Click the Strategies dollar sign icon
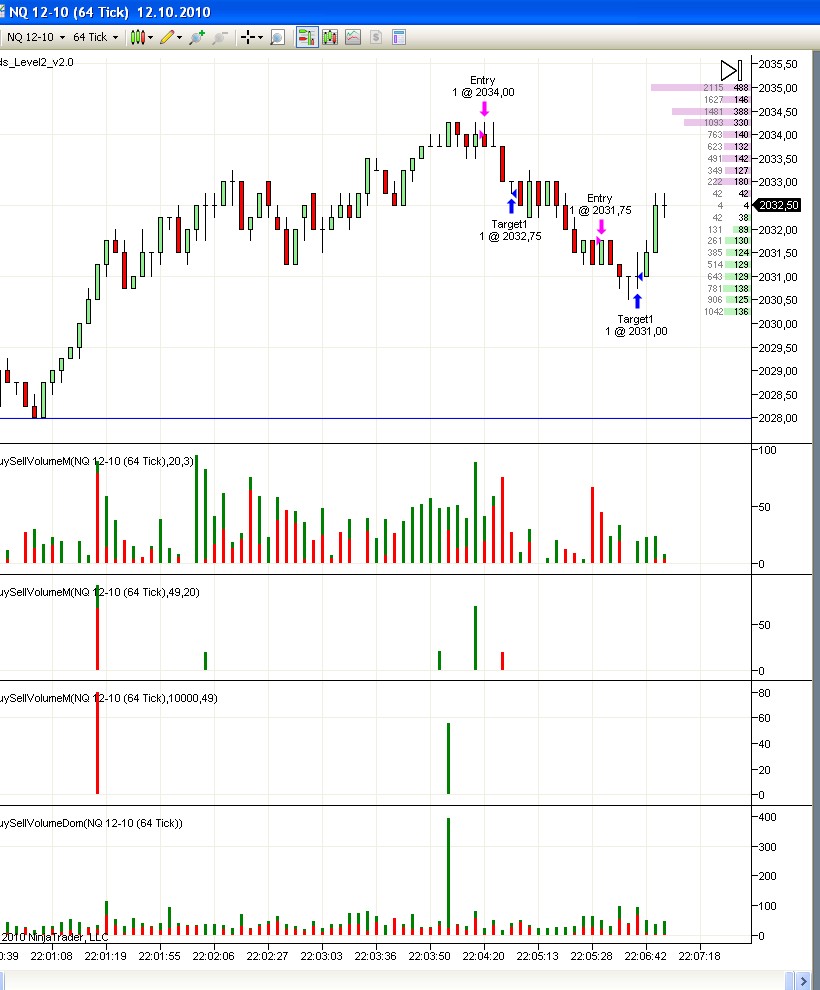820x990 pixels. pos(376,37)
